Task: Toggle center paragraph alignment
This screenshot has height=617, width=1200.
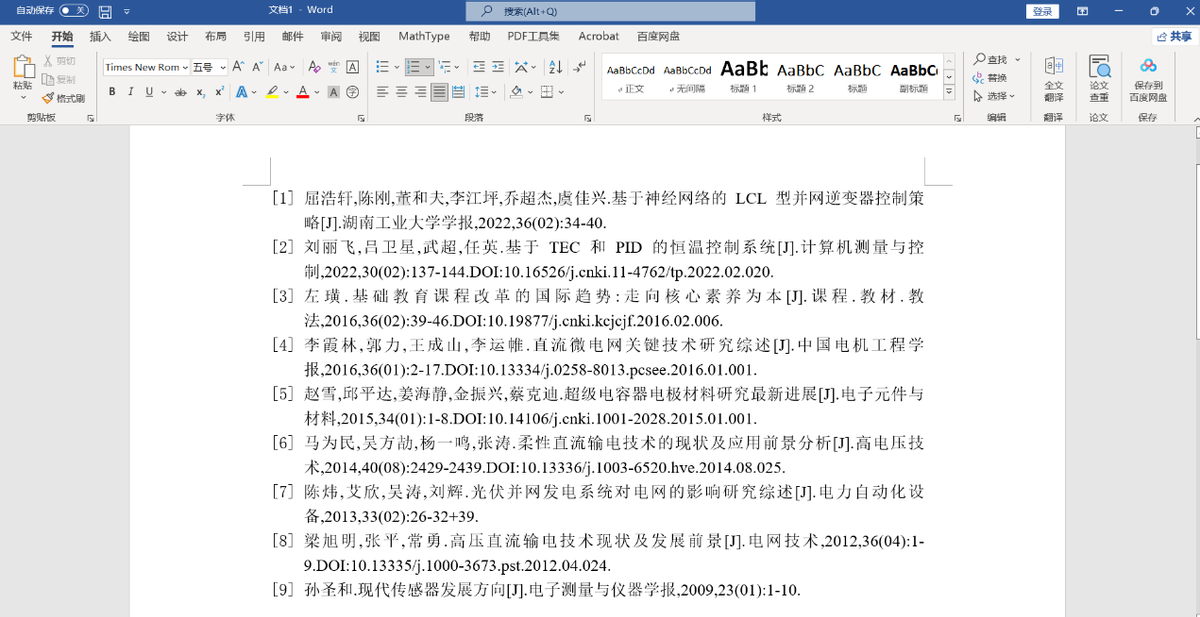Action: coord(401,92)
